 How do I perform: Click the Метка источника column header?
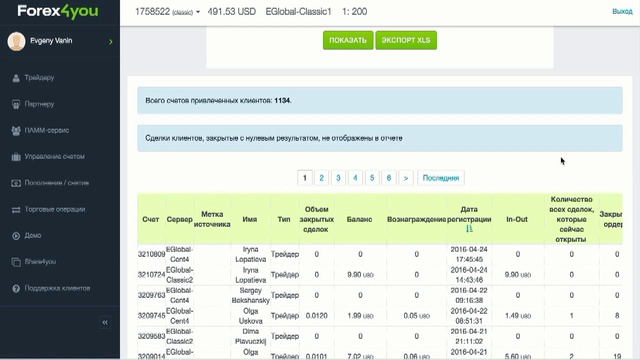point(212,219)
